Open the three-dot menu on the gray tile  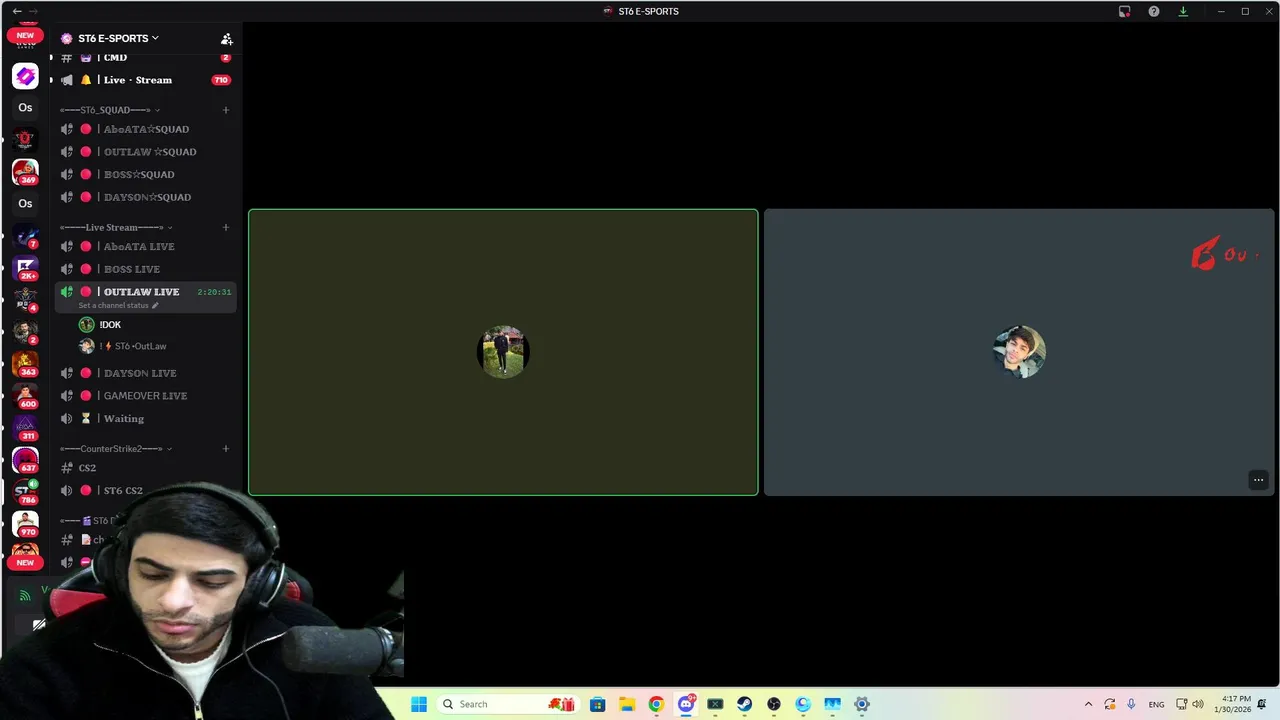pos(1259,480)
